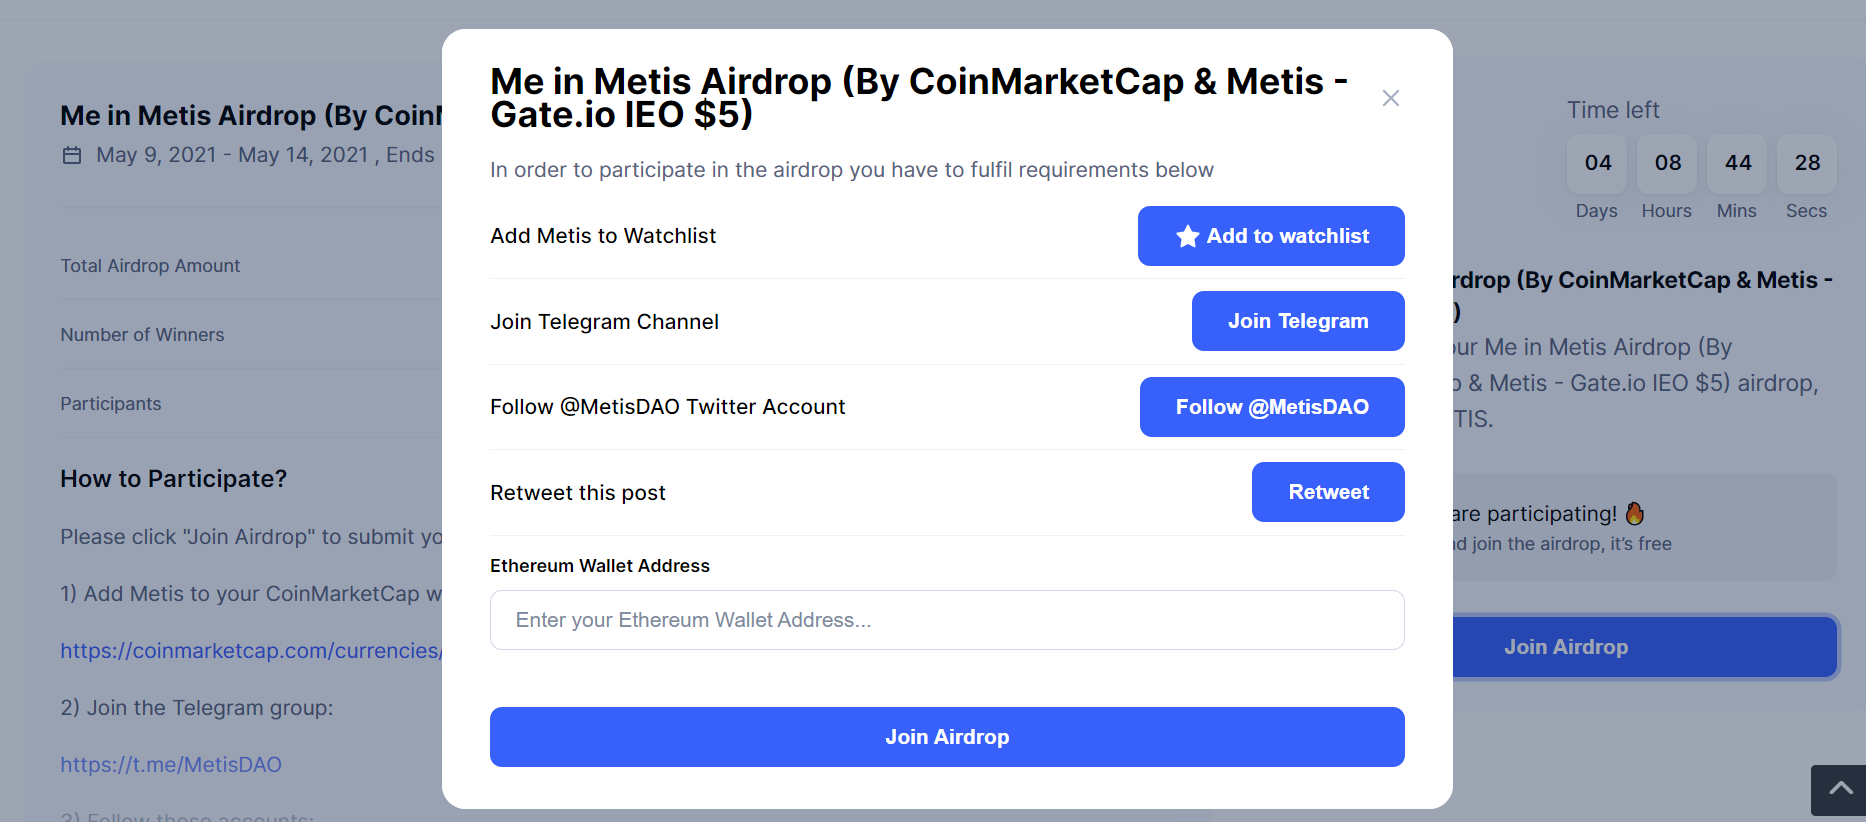Click the Days countdown box

[1597, 163]
